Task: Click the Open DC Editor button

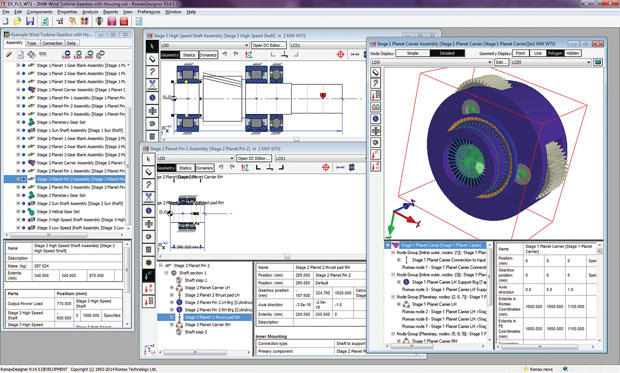Action: pos(269,45)
